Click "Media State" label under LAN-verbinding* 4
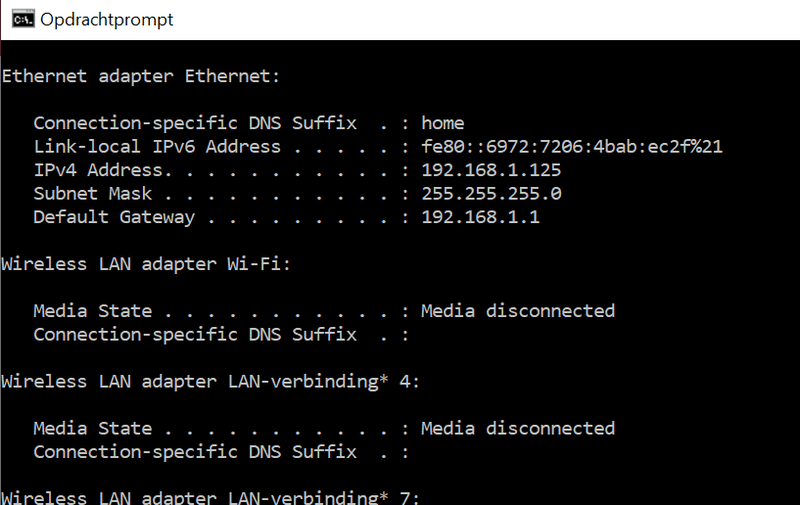The height and width of the screenshot is (505, 800). 93,428
